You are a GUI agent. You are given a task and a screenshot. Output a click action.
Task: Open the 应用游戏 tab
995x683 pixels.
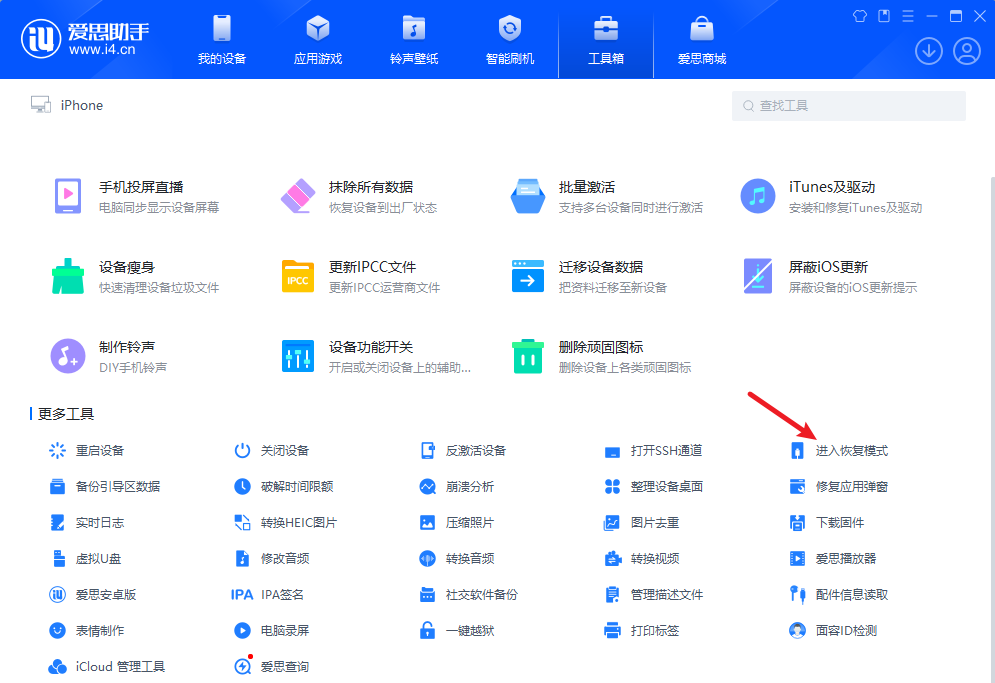coord(318,40)
